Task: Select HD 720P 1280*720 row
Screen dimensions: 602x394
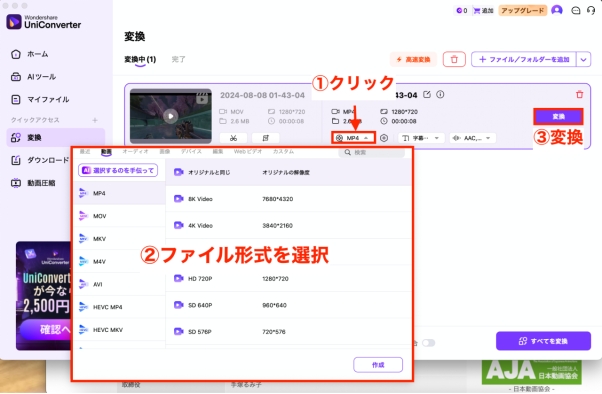Action: click(288, 278)
